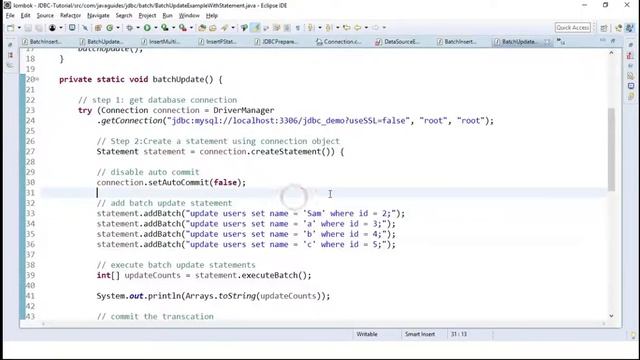Open dropdown arrow next to External Tools
Viewport: 640px width, 360px height.
pos(191,28)
